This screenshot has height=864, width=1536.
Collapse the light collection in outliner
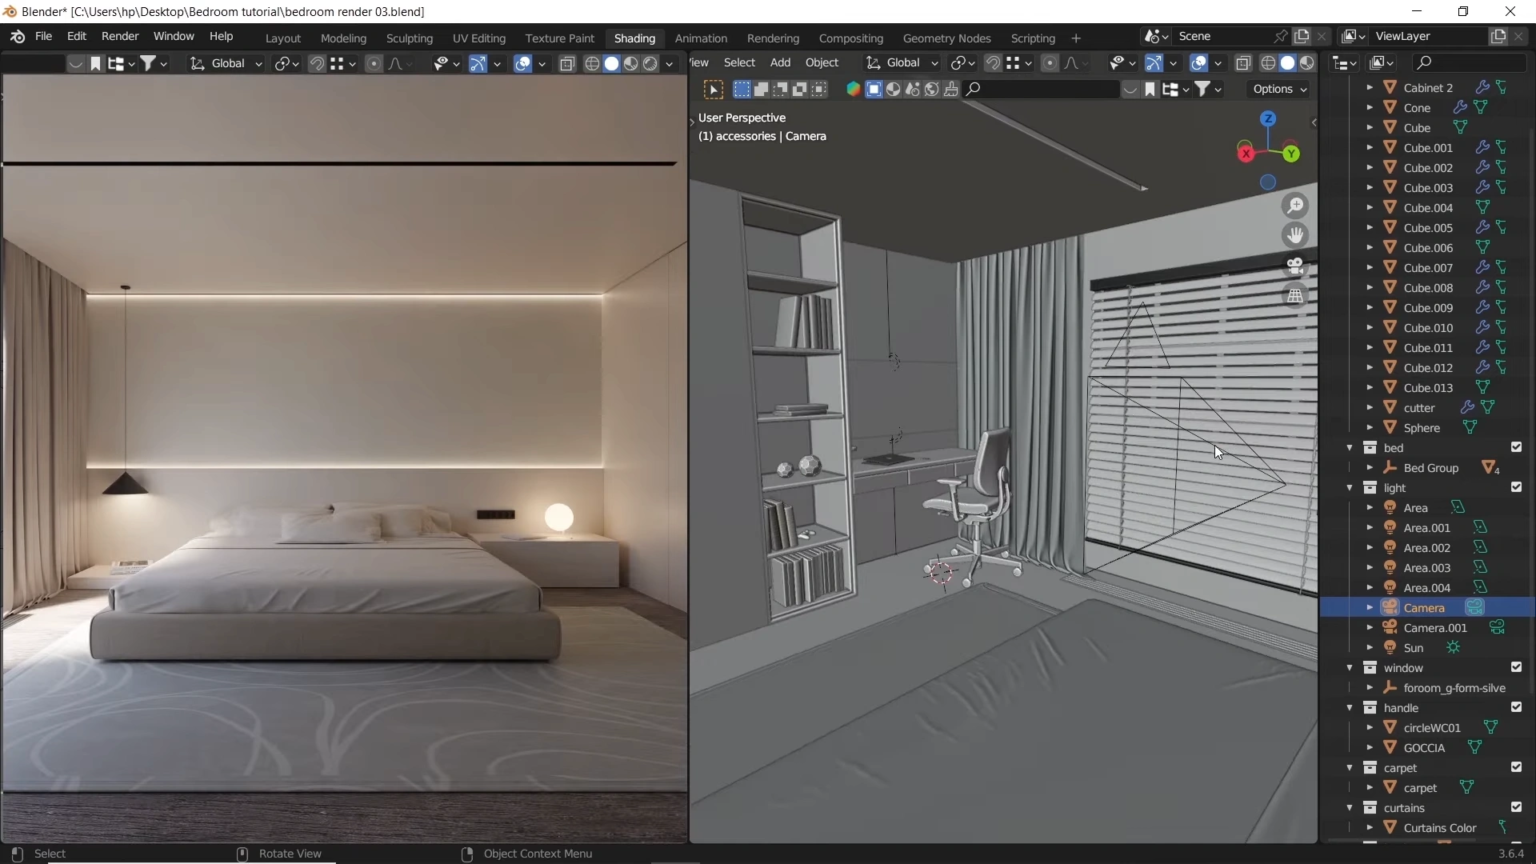pyautogui.click(x=1350, y=488)
